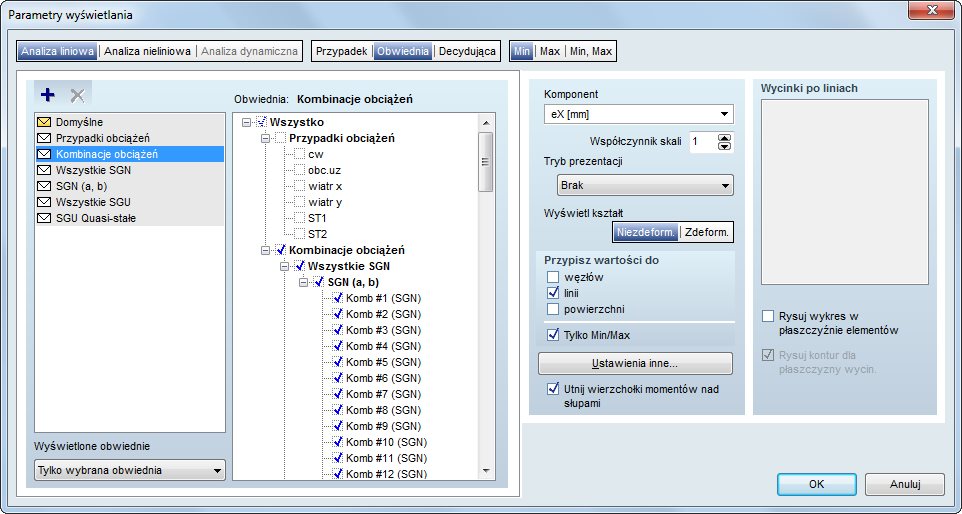Screen dimensions: 962x514
Task: Collapse the Kombinacje obciążeń tree node
Action: (x=265, y=250)
